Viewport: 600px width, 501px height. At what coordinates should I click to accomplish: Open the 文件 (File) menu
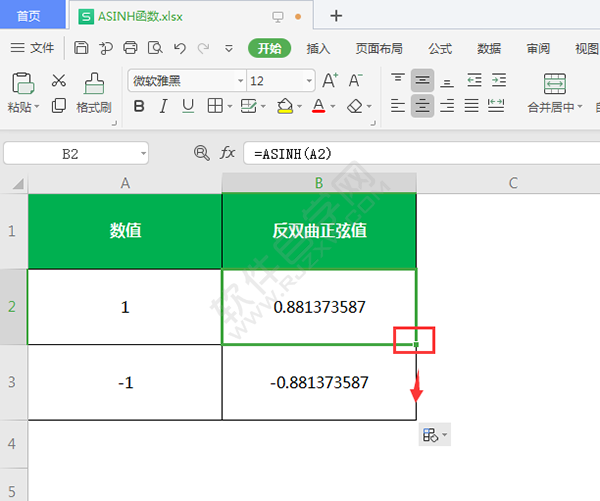pos(32,48)
